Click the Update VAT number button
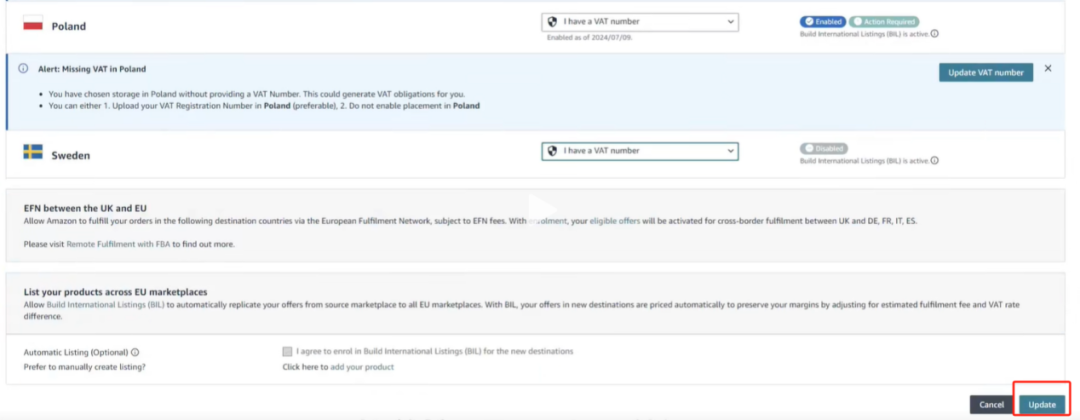Screen dimensions: 1080x420 (x=986, y=72)
